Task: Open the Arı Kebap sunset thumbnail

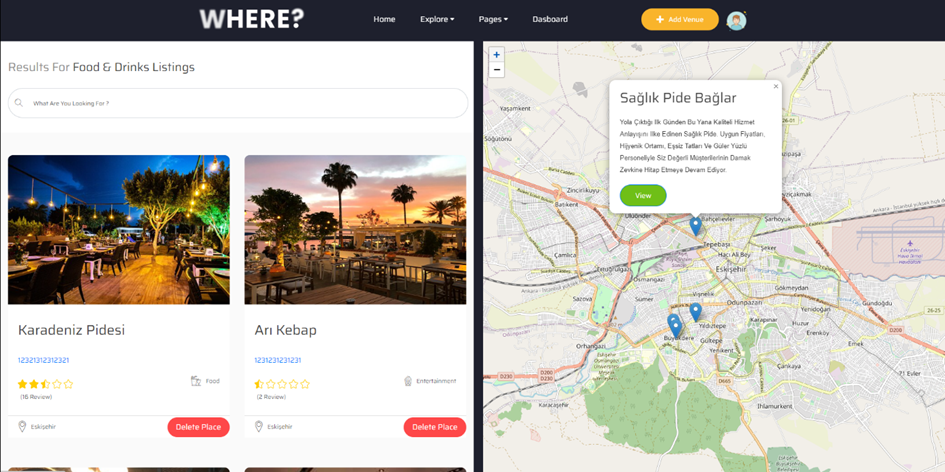Action: 355,230
